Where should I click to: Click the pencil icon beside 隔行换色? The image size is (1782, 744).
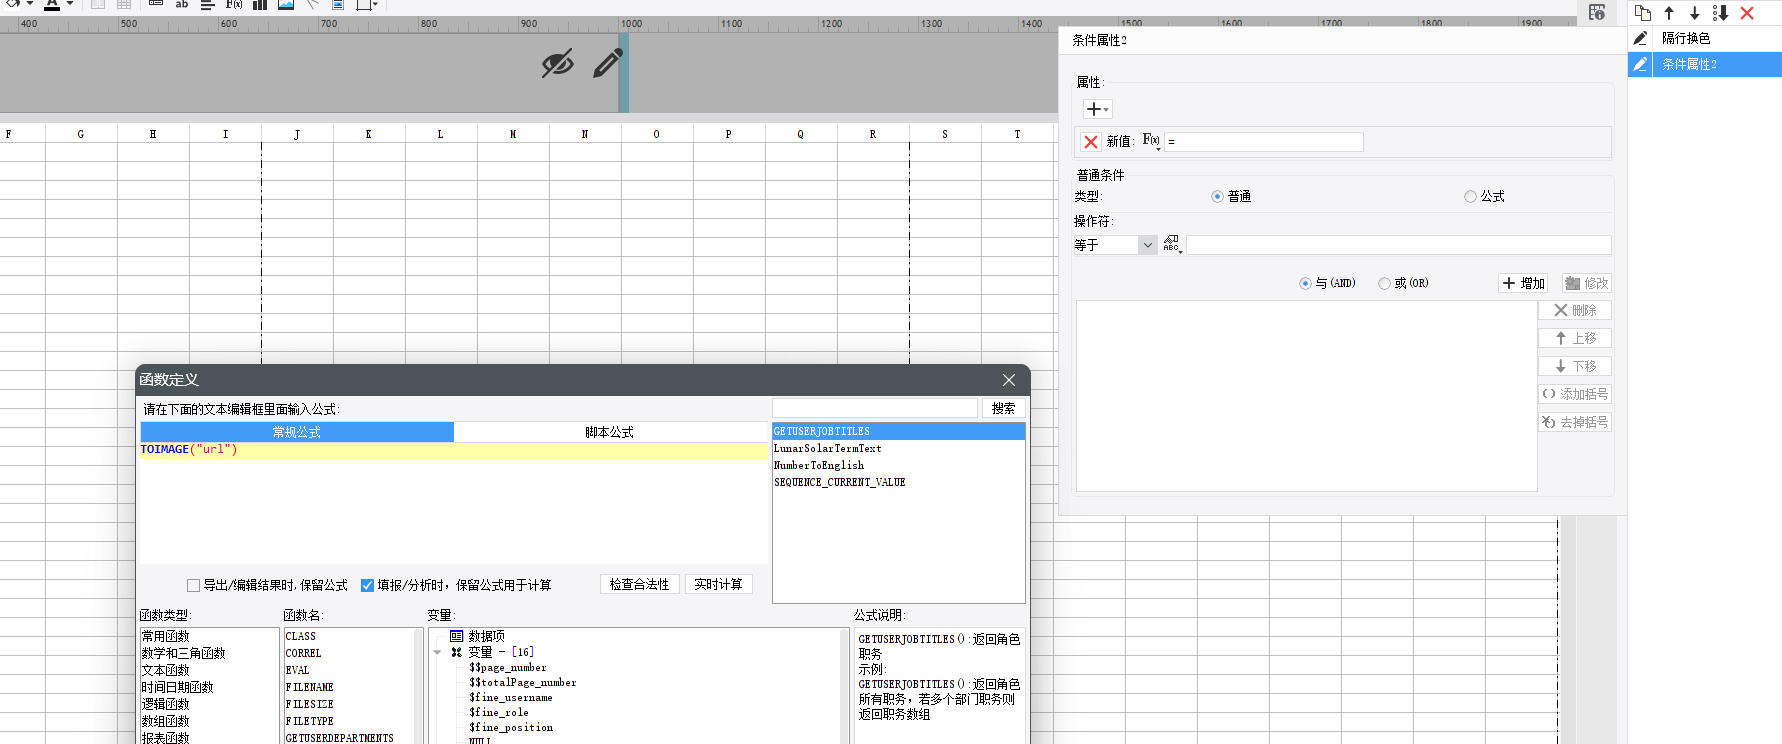[1640, 38]
